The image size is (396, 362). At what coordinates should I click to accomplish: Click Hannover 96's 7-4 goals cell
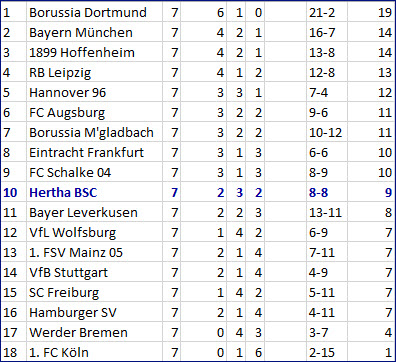327,93
